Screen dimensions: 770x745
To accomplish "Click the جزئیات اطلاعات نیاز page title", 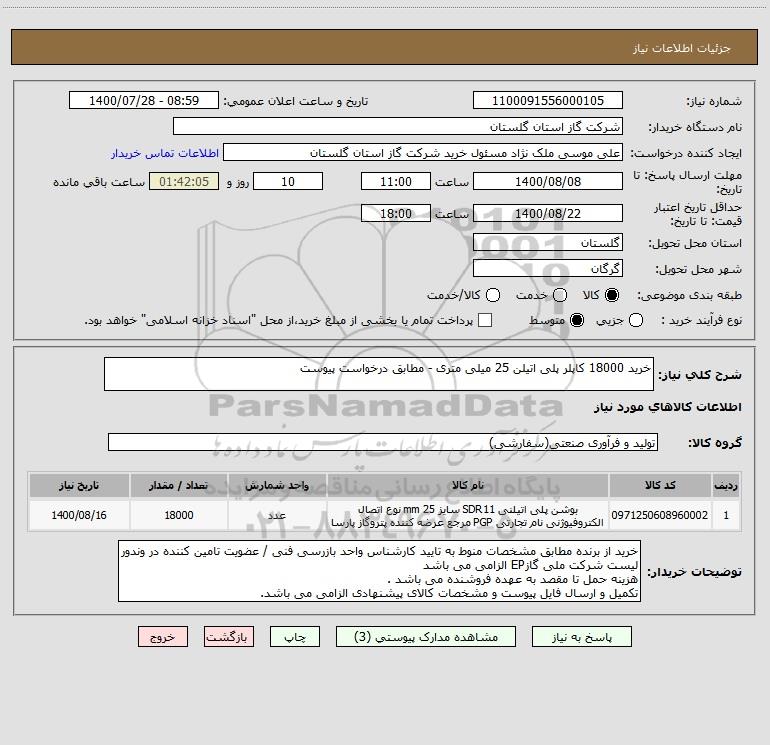I will click(682, 48).
